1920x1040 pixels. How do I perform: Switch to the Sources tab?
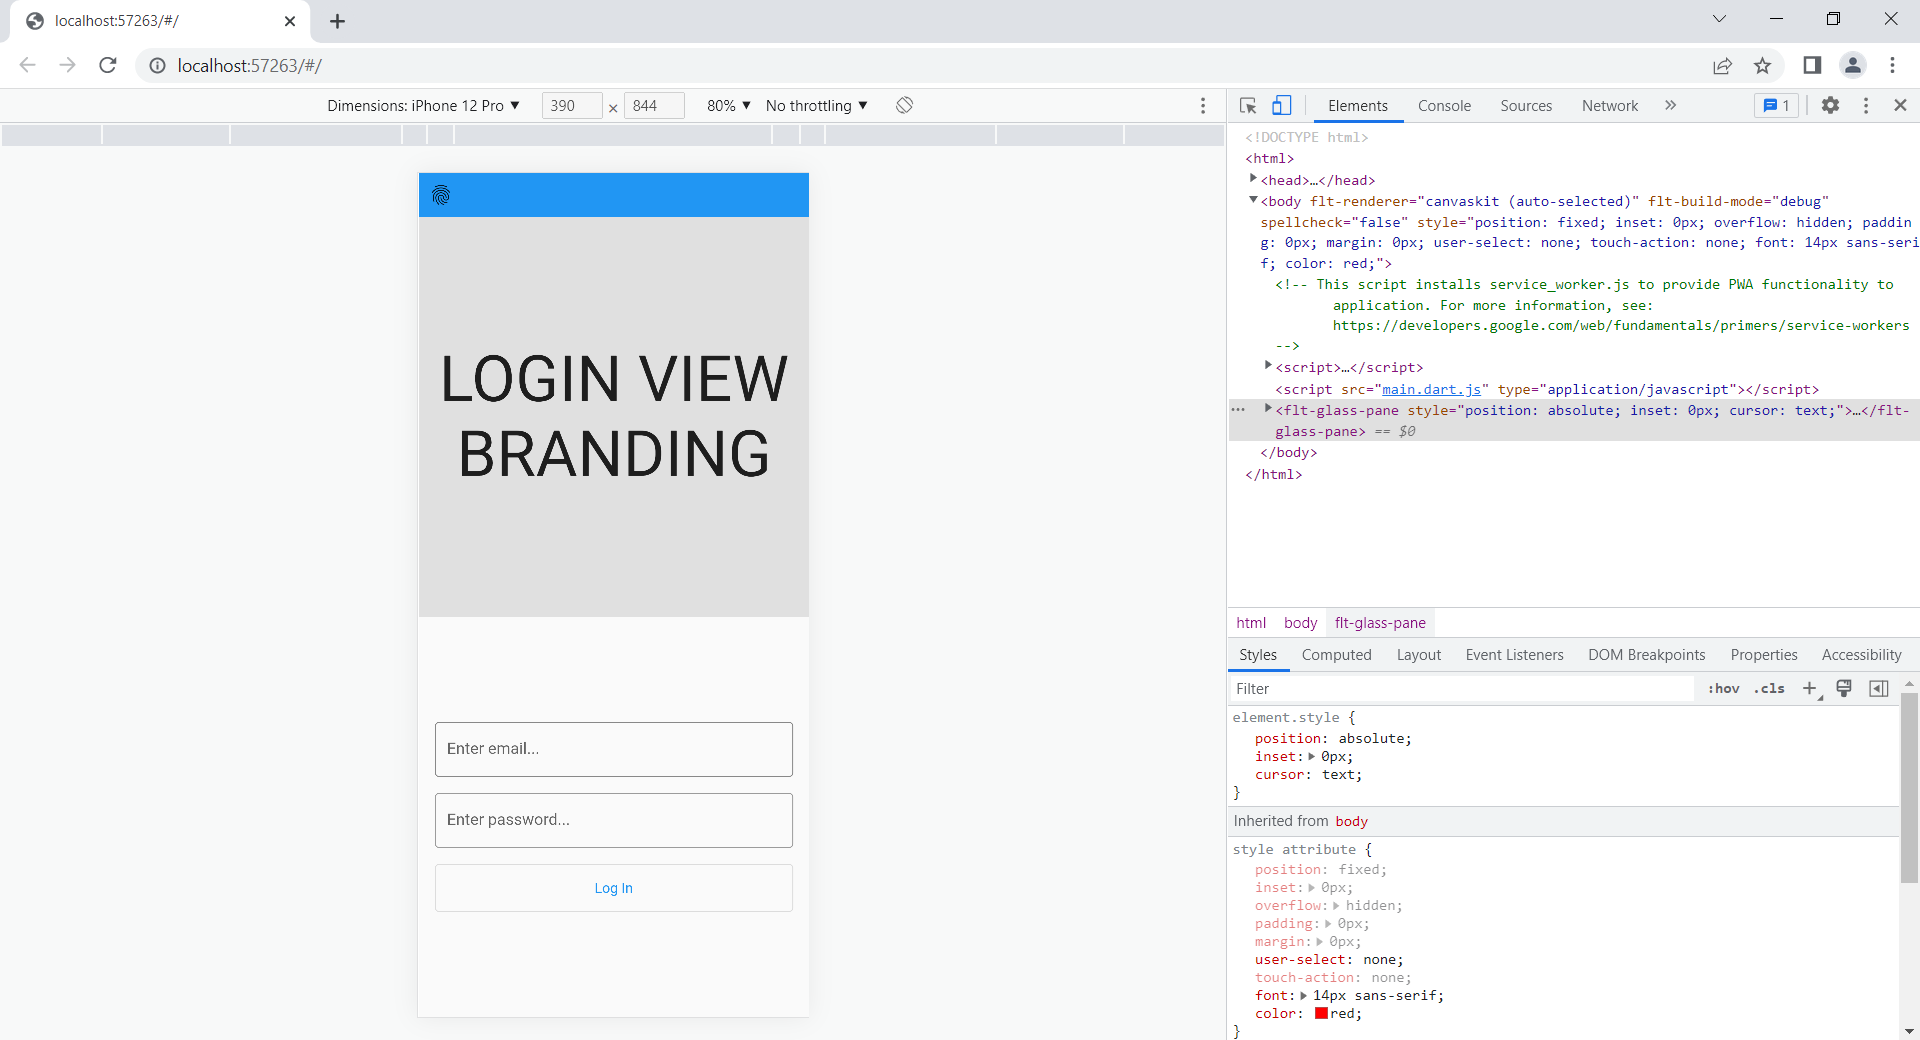click(x=1526, y=105)
